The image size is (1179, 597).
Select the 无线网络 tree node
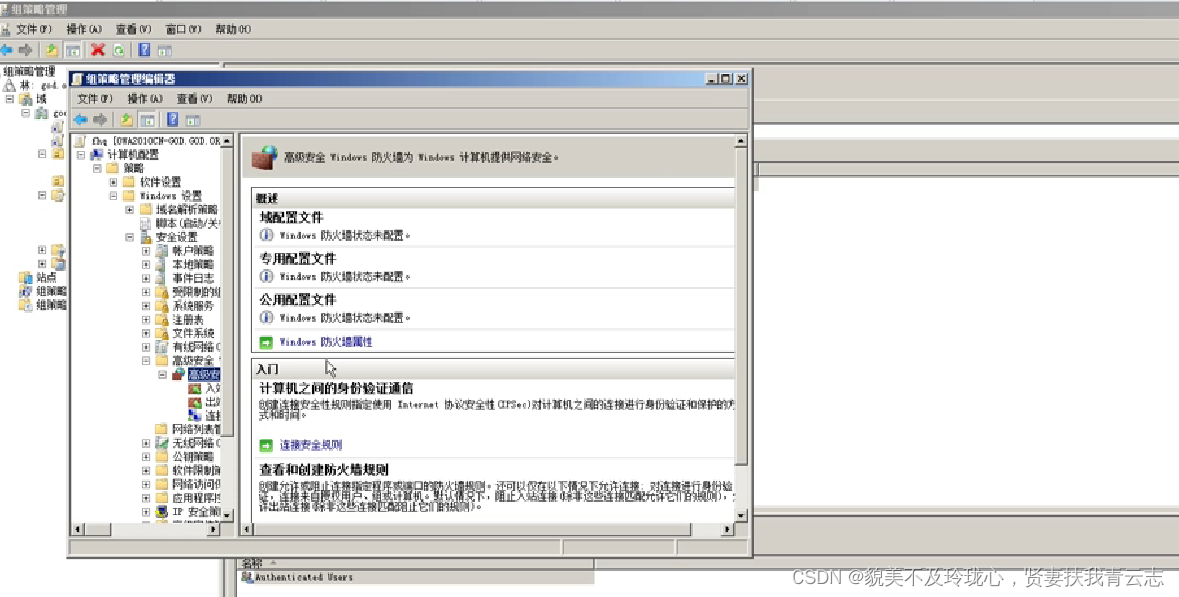(x=196, y=444)
